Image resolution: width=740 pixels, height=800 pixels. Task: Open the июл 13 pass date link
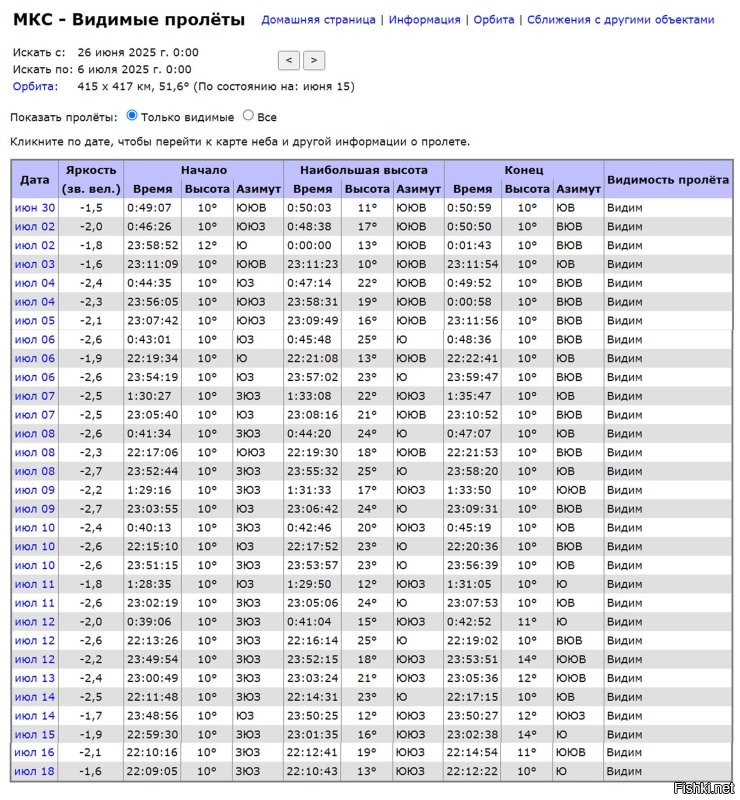coord(35,679)
